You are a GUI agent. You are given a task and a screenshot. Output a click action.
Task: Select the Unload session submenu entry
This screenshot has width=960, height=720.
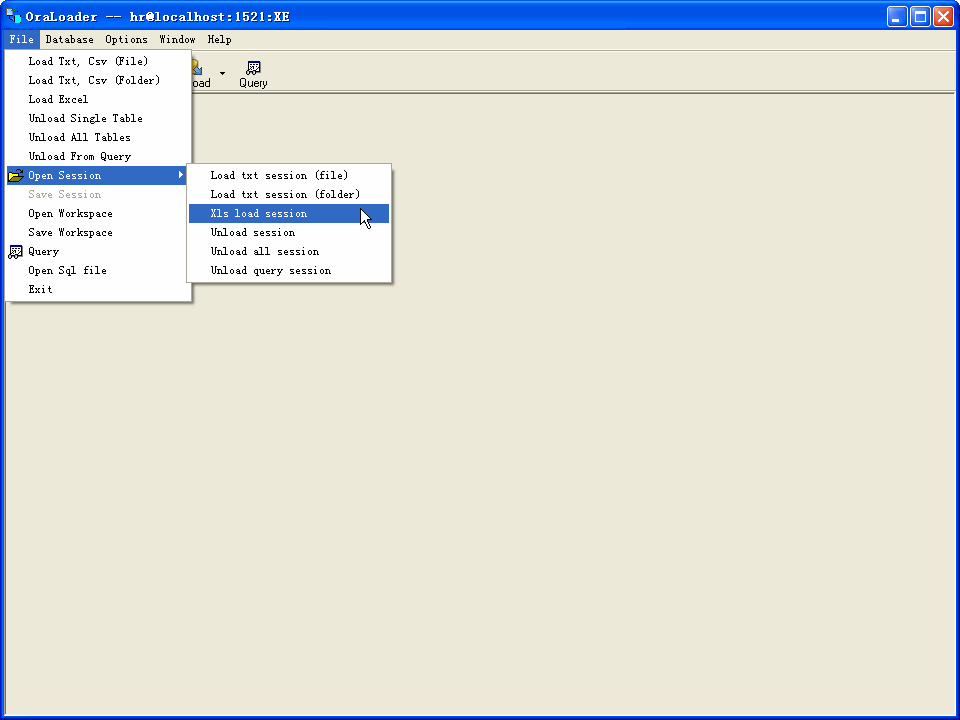click(x=289, y=232)
